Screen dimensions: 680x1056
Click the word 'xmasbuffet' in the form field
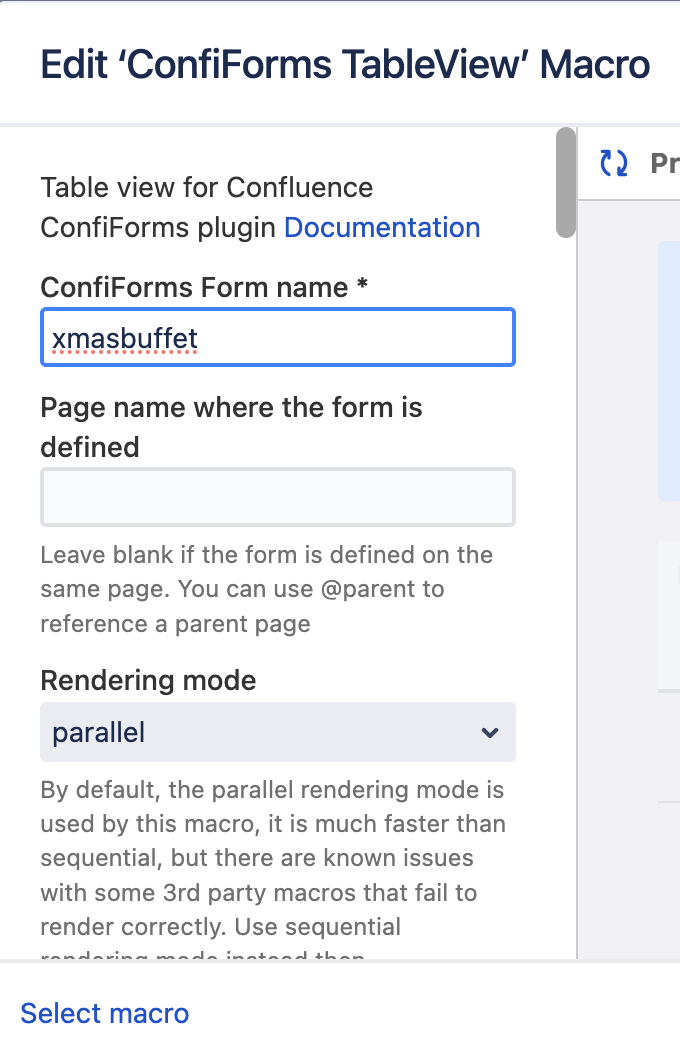click(x=125, y=339)
